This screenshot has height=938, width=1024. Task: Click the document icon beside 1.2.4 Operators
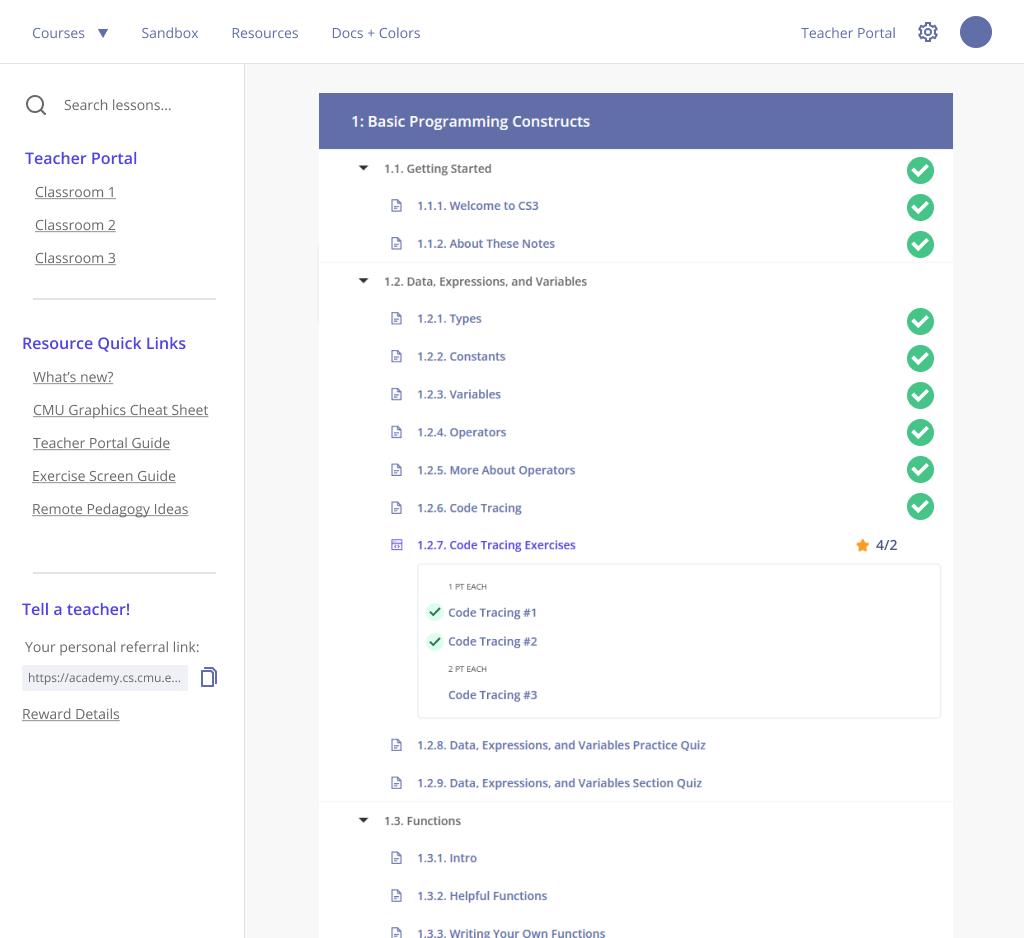(396, 432)
